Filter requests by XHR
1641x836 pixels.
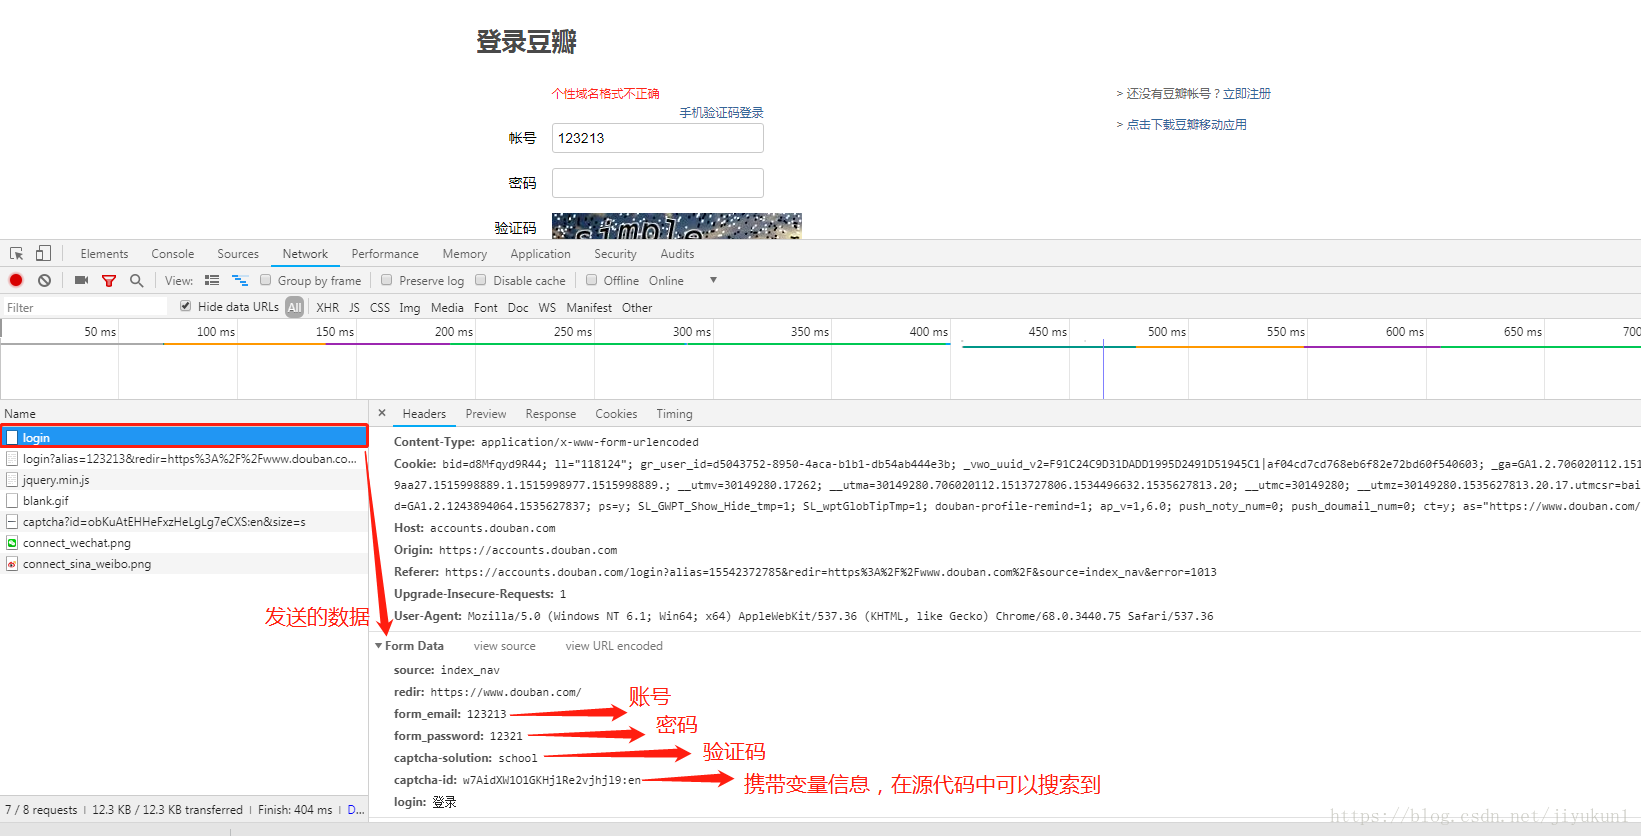[328, 308]
